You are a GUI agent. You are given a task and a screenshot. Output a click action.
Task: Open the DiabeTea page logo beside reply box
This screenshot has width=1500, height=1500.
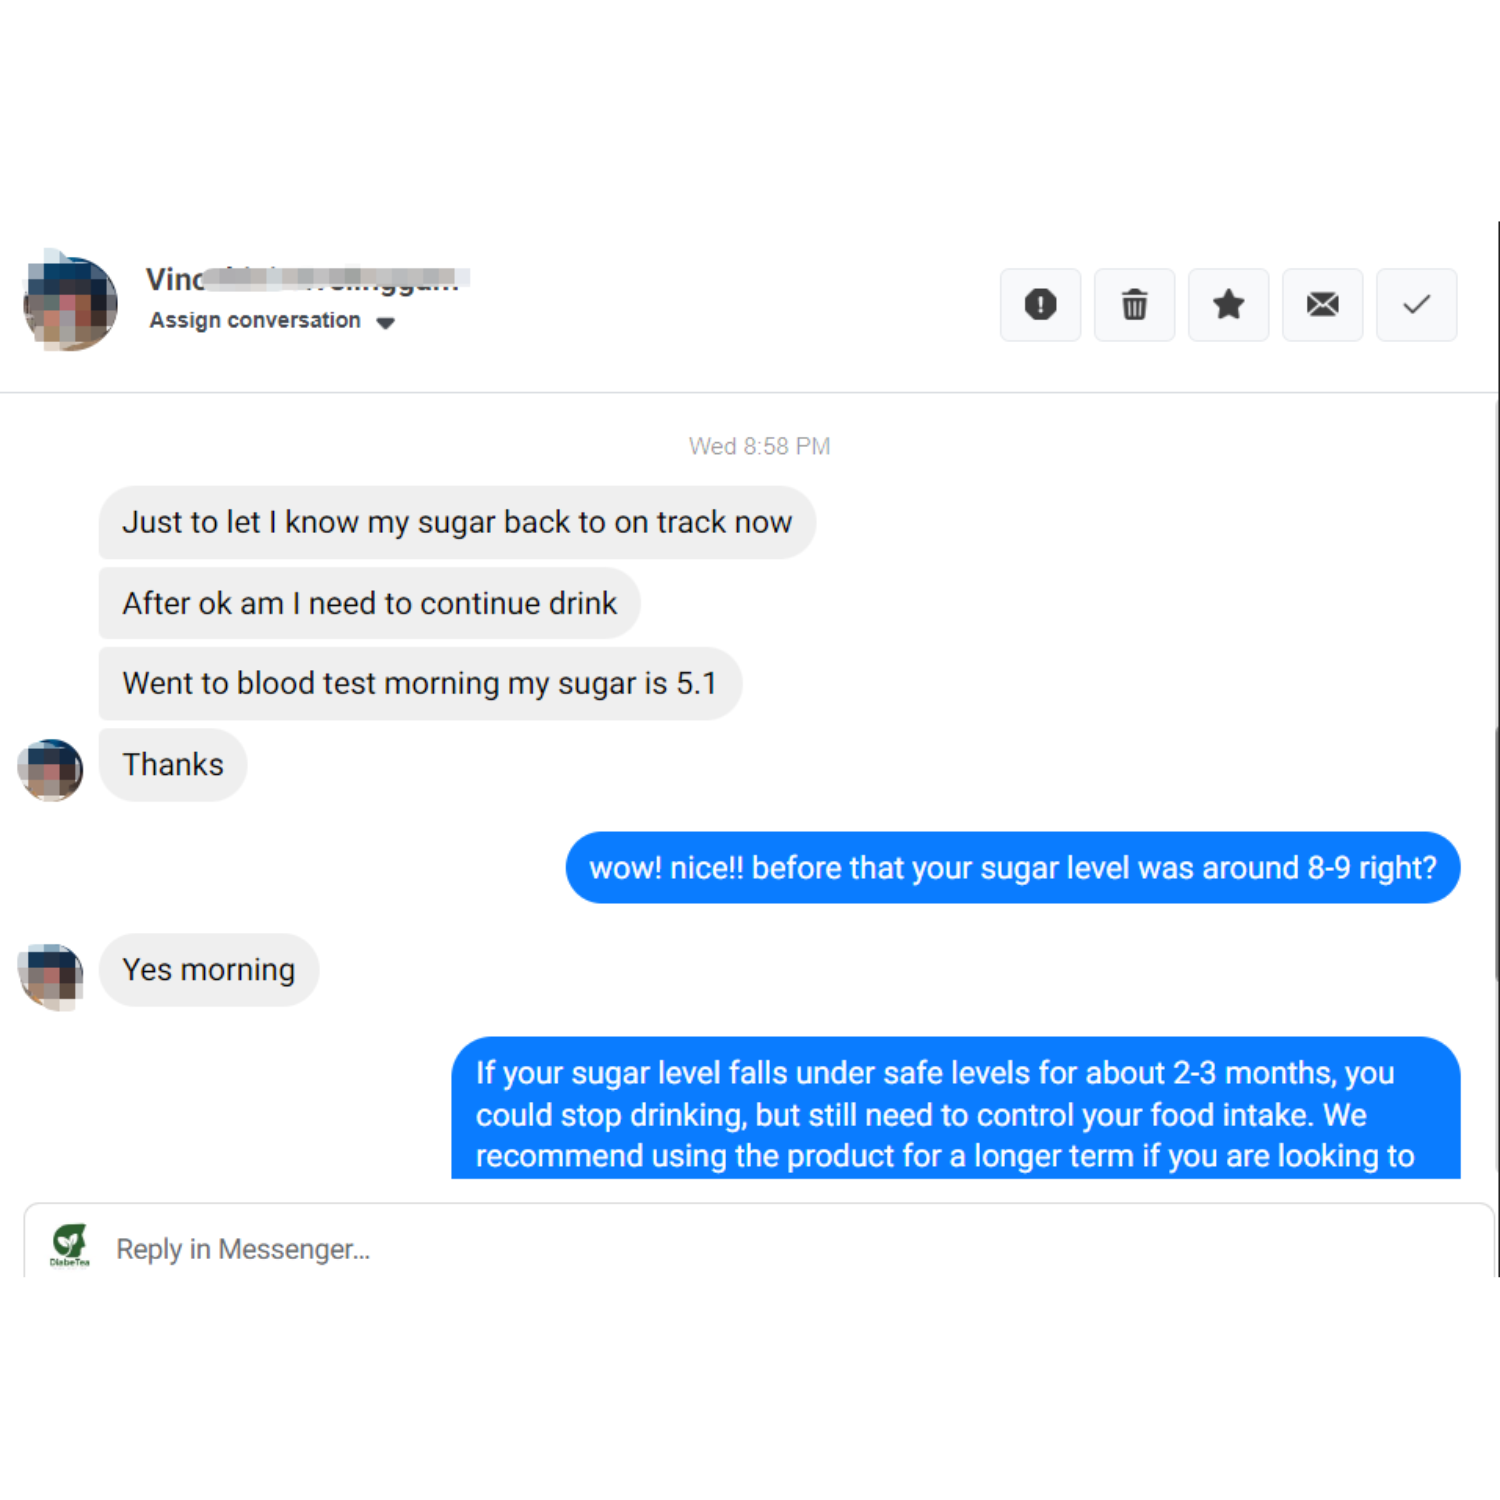(70, 1245)
